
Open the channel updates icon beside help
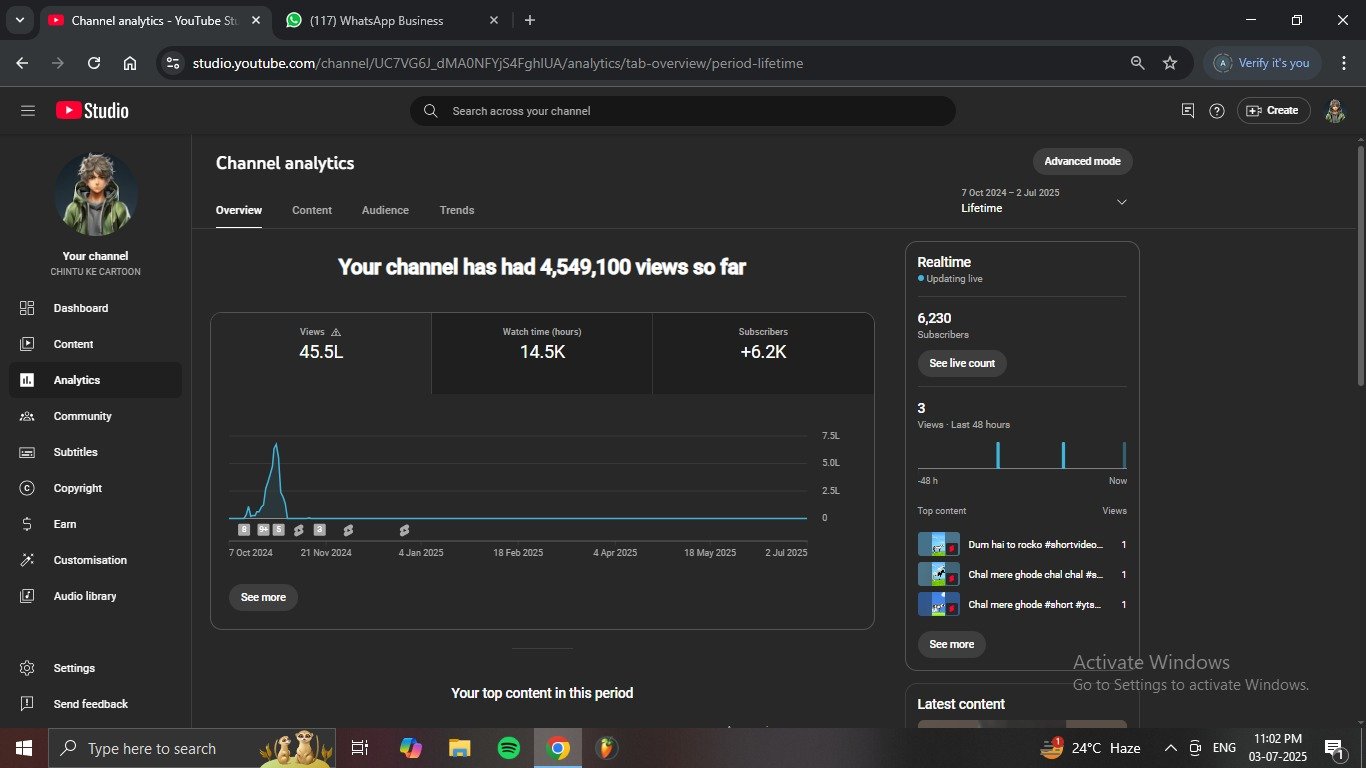click(x=1188, y=111)
